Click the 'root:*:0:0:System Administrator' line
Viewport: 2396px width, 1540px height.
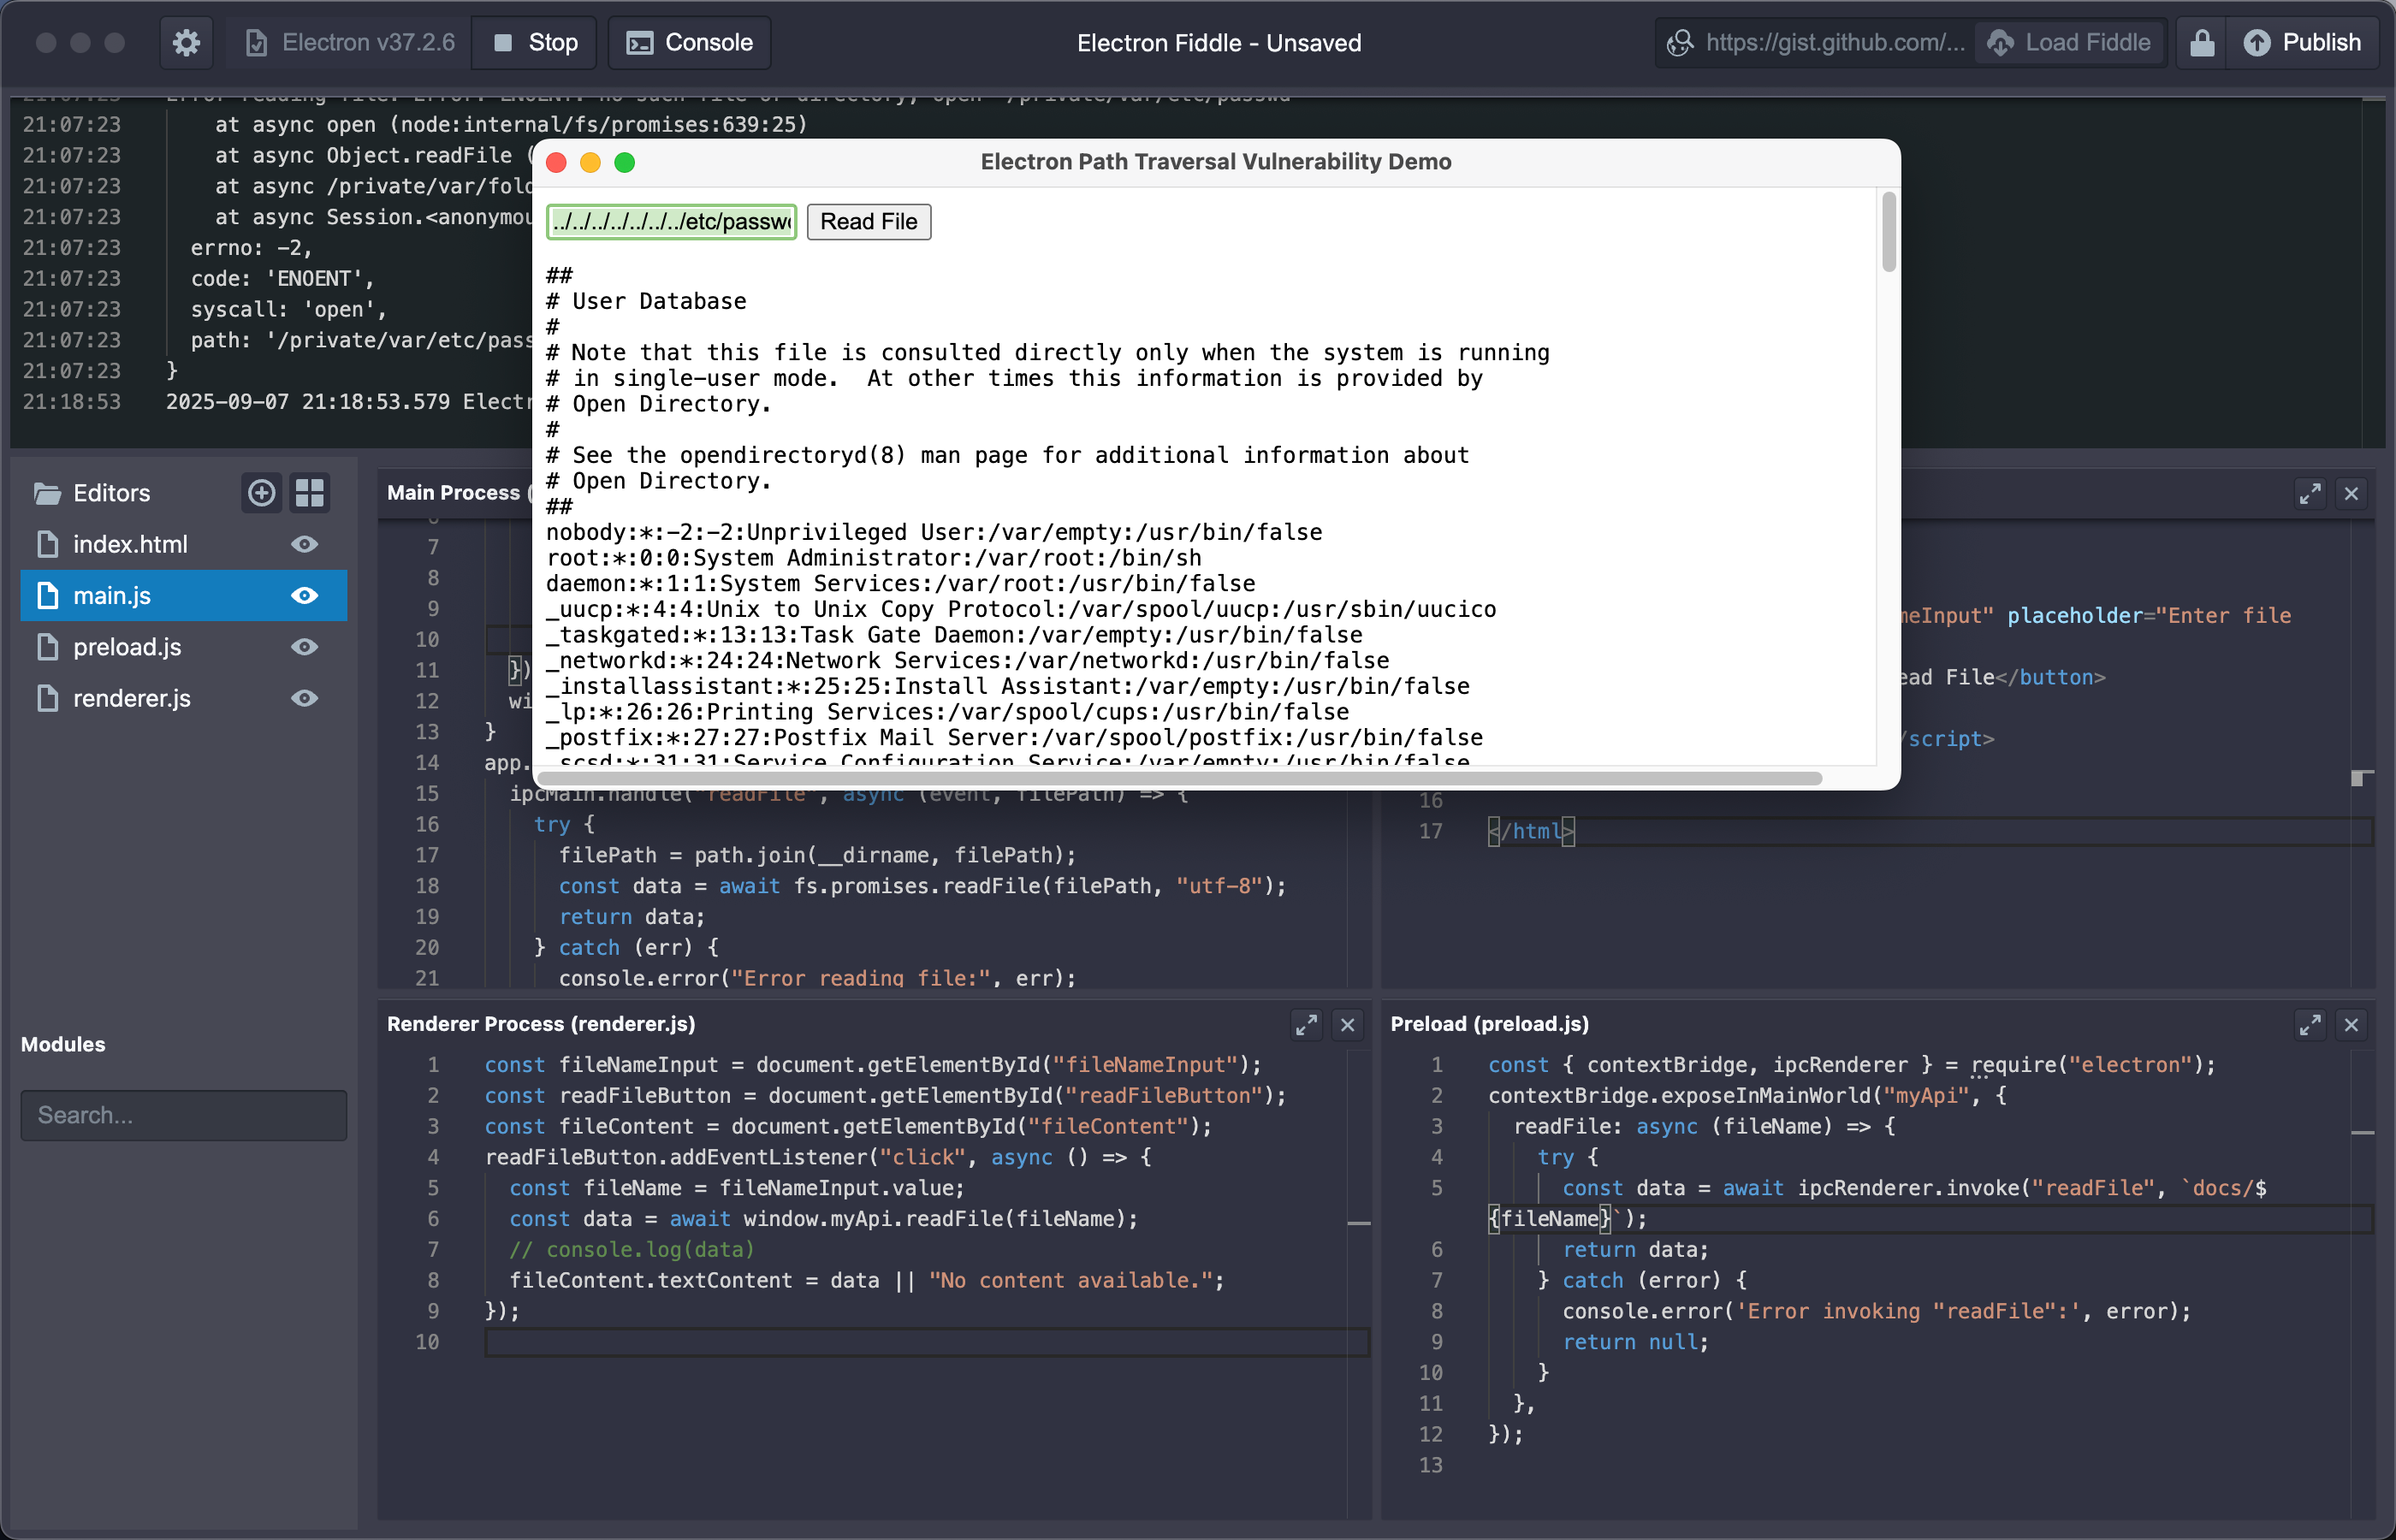[x=874, y=558]
